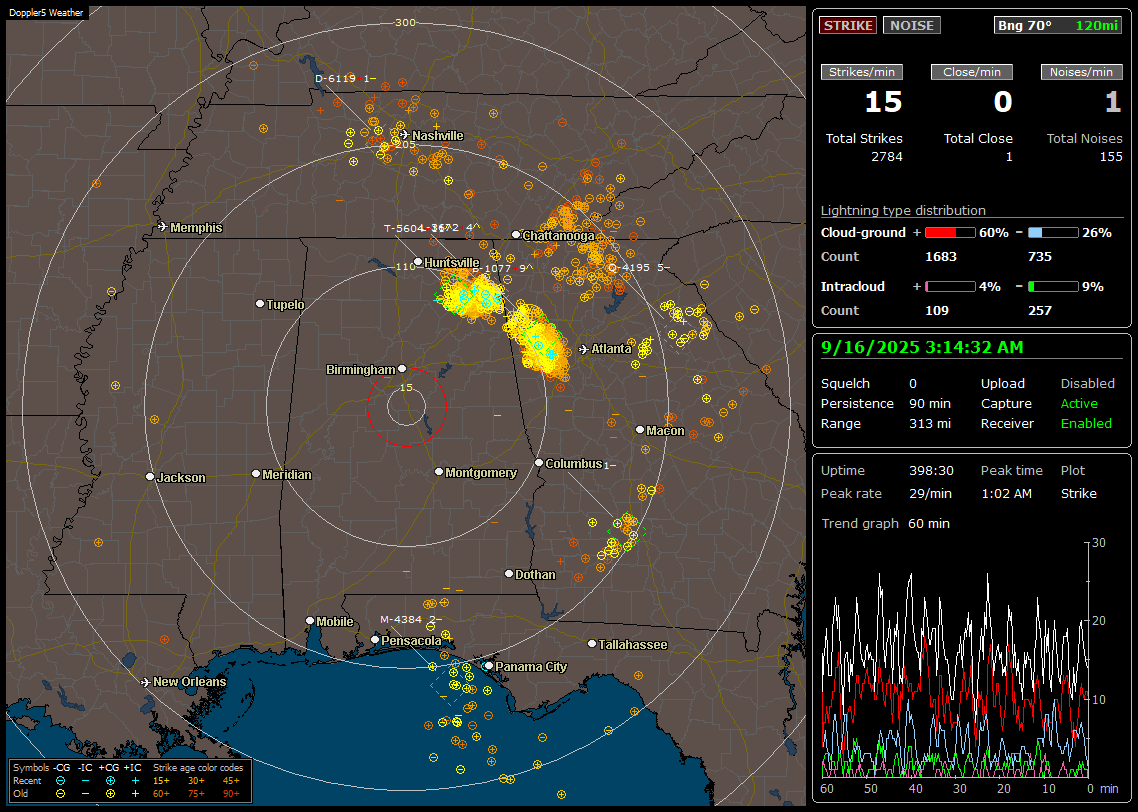
Task: Click the NOISE indicator
Action: [x=912, y=25]
